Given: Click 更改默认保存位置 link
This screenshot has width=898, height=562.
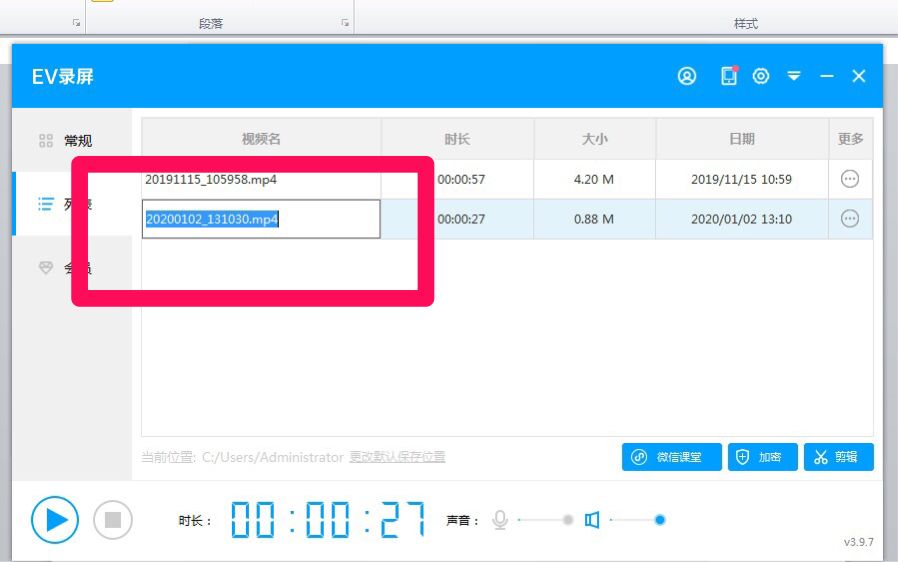Looking at the screenshot, I should click(x=397, y=457).
